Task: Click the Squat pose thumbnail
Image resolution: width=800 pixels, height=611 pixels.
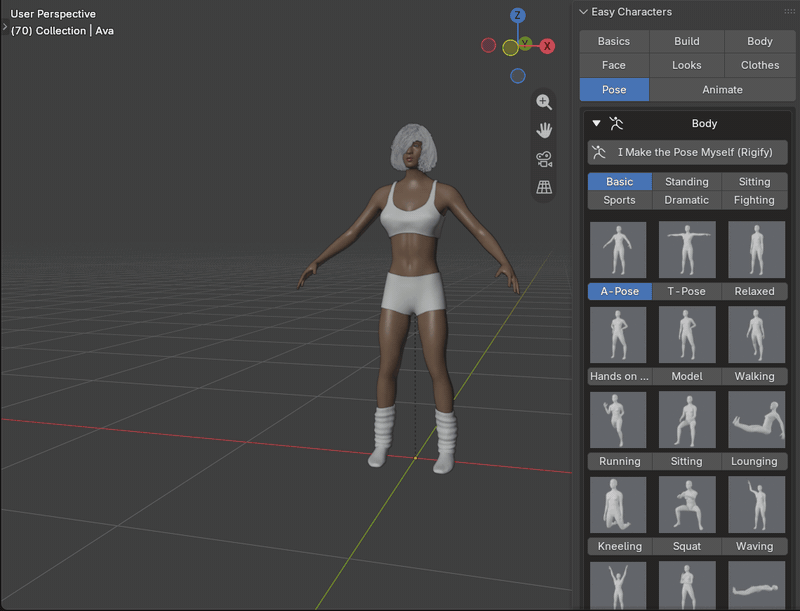Action: tap(687, 505)
